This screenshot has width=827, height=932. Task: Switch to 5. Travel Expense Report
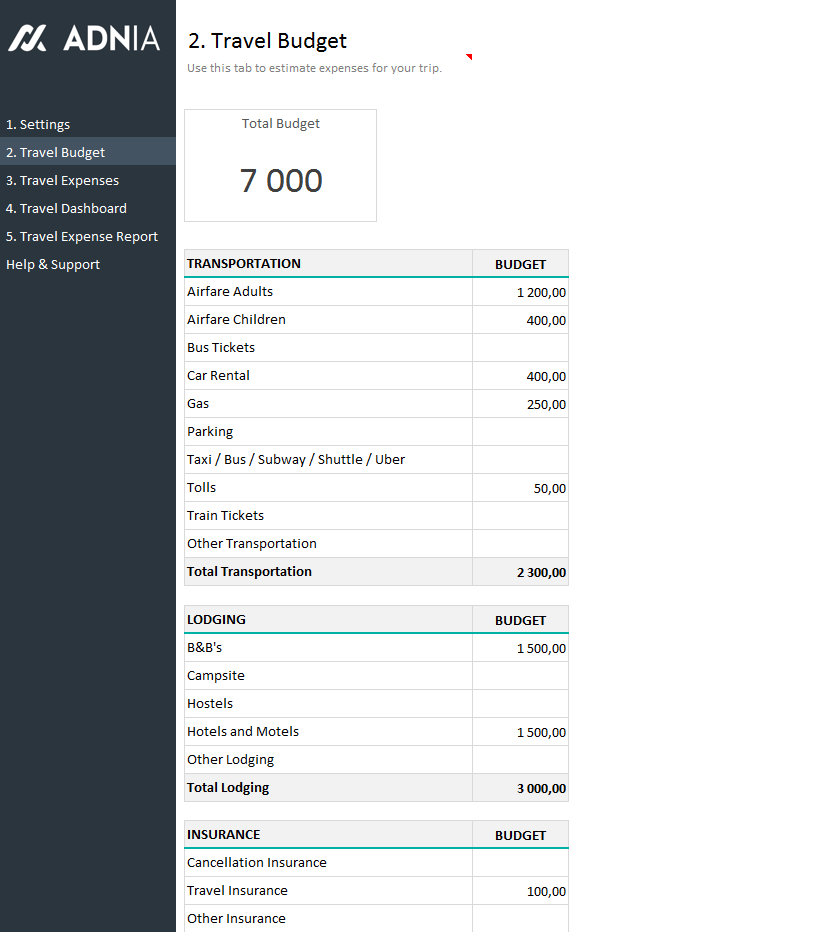click(x=82, y=237)
